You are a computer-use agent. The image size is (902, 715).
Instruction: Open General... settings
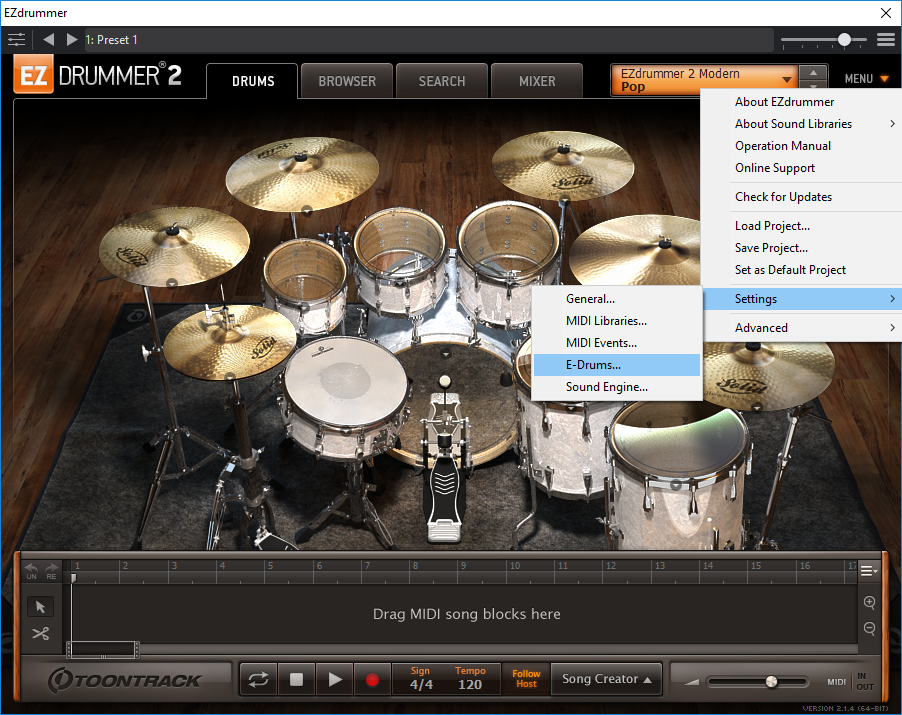[617, 299]
